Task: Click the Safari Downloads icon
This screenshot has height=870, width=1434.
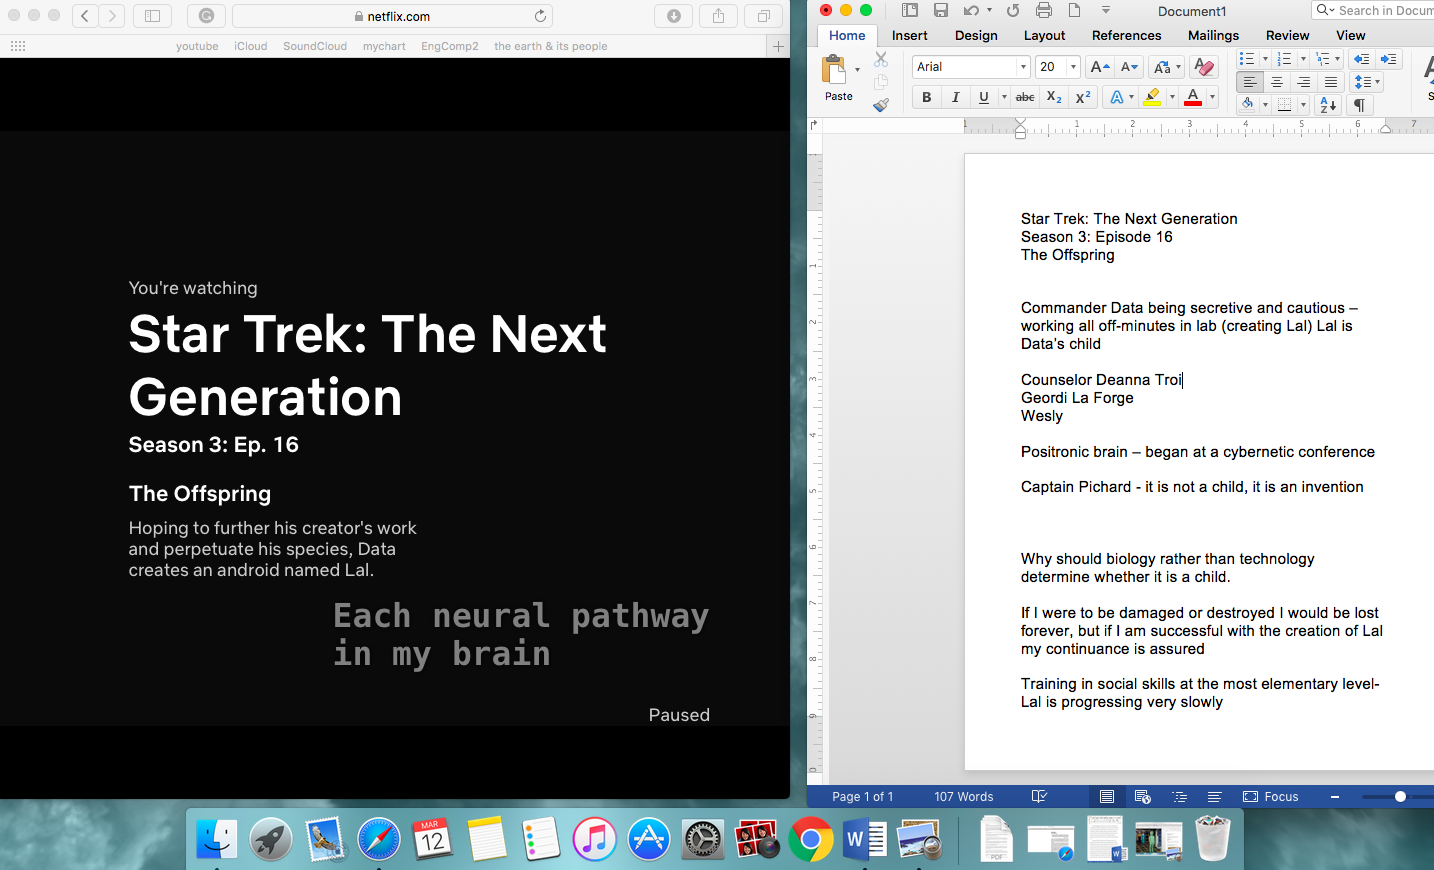Action: pyautogui.click(x=673, y=16)
